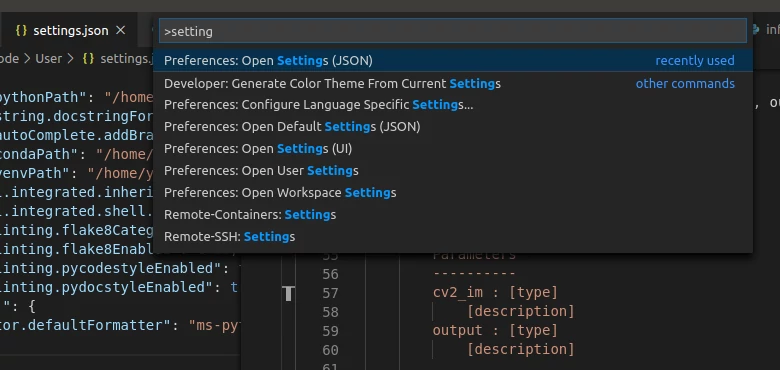Viewport: 780px width, 370px height.
Task: Open Preferences: Open Default Settings (JSON)
Action: (453, 127)
